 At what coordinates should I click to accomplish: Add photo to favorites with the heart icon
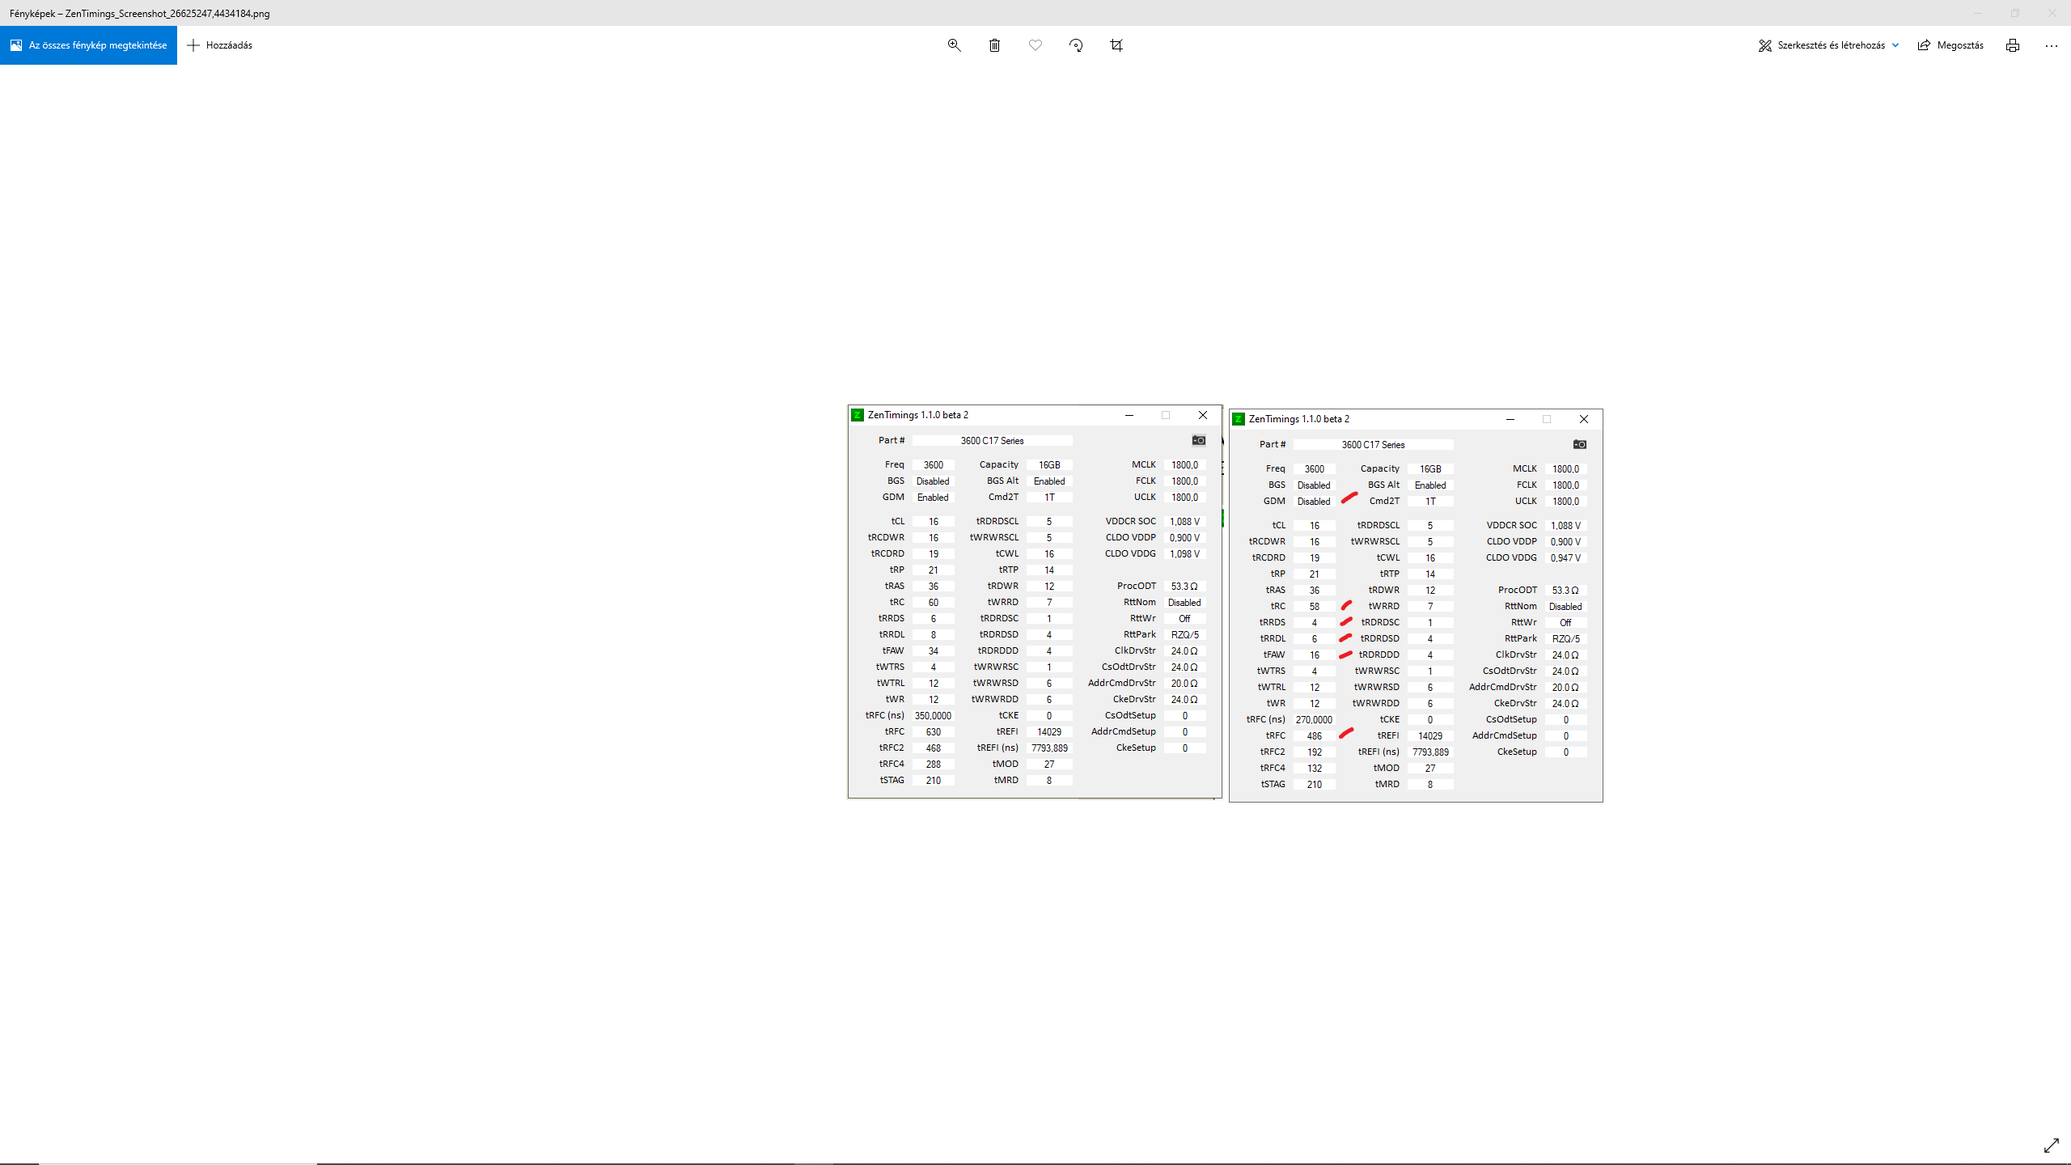(1035, 45)
